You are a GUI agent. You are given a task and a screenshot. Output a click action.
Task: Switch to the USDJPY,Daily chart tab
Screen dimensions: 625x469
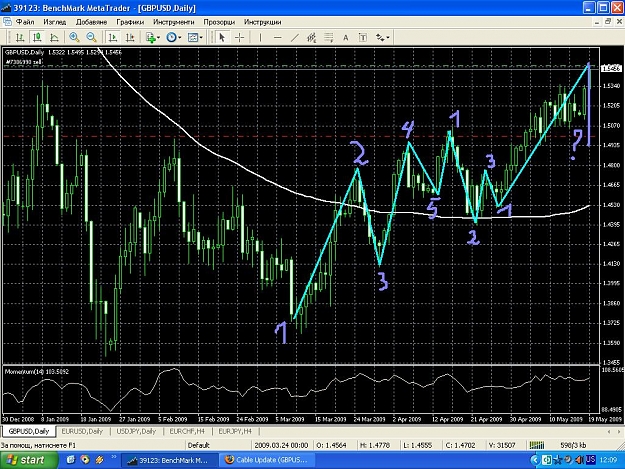[136, 431]
